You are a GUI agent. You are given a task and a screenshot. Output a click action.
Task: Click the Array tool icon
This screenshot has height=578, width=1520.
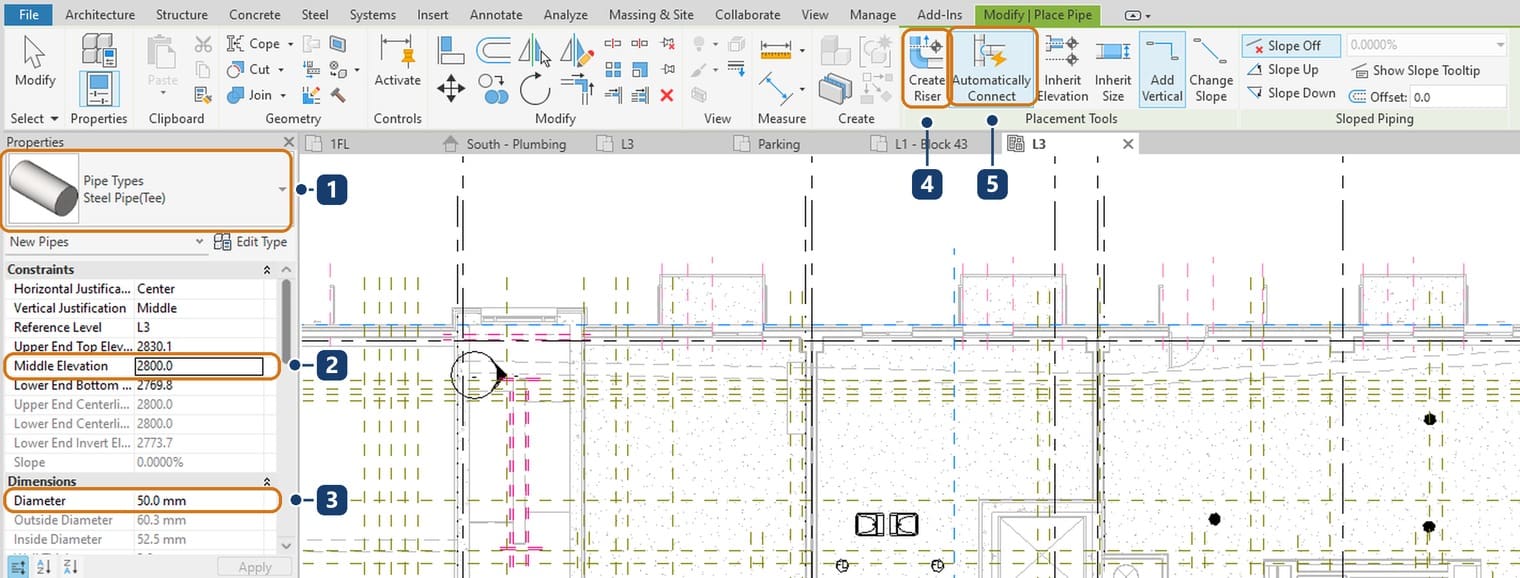(613, 69)
